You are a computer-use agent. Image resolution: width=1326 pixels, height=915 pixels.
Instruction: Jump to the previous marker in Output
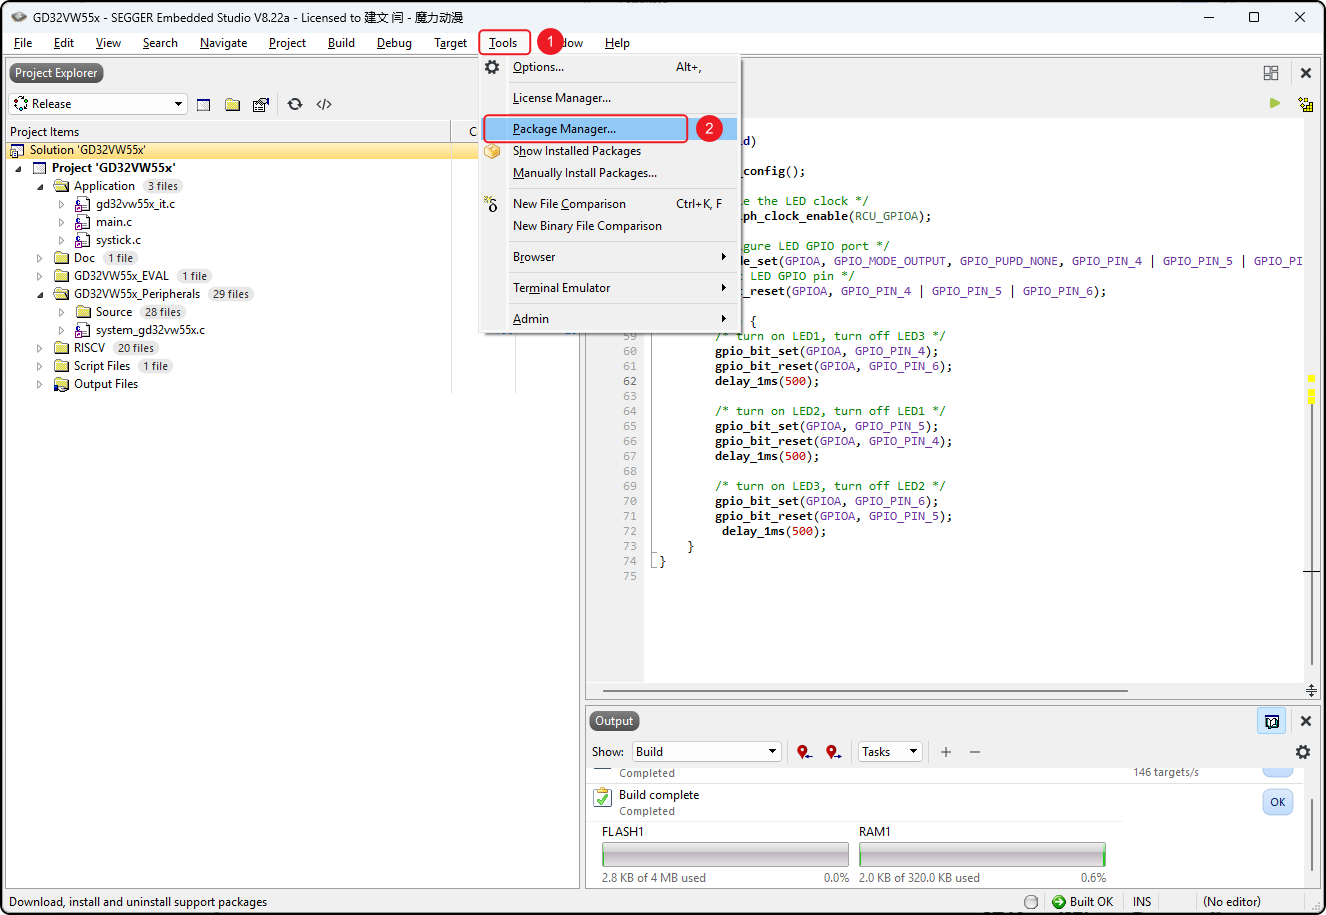pyautogui.click(x=804, y=752)
